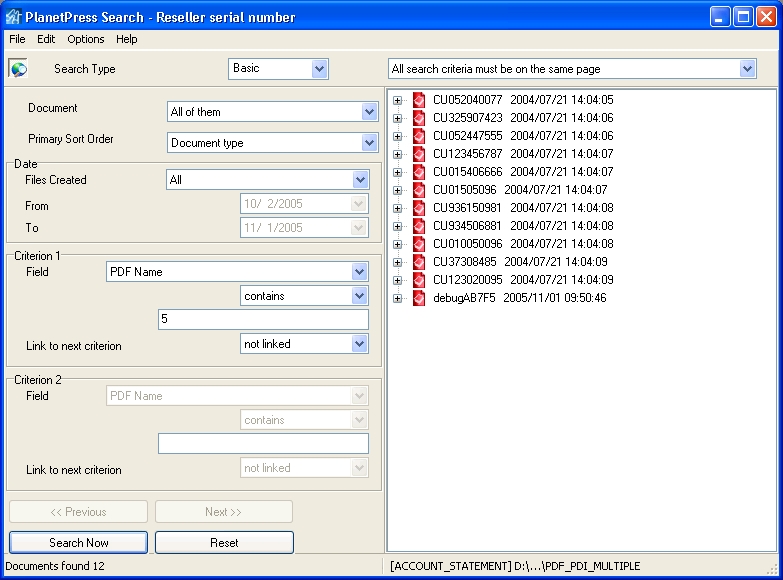Image resolution: width=783 pixels, height=580 pixels.
Task: Click the PDF icon for CU015406666
Action: coord(418,172)
